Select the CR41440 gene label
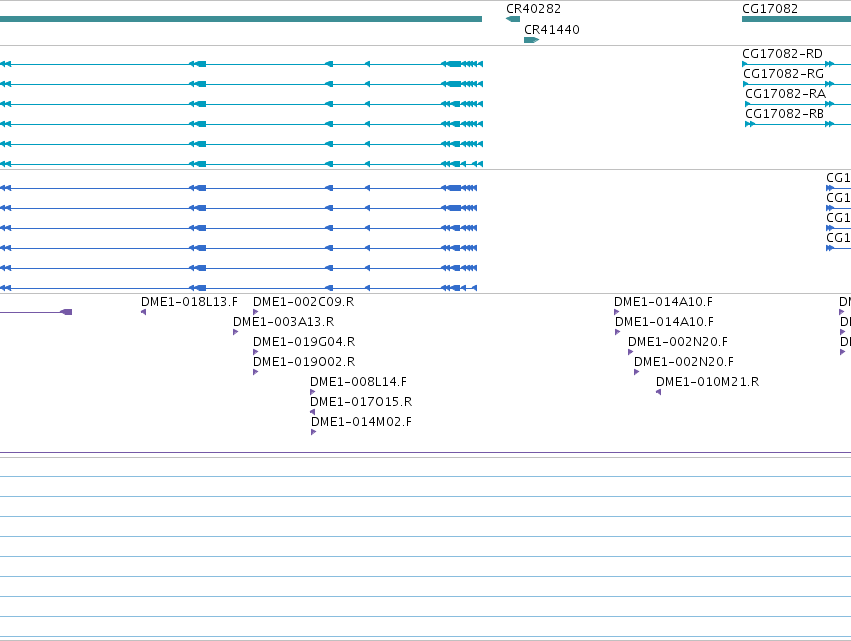851x641 pixels. click(x=551, y=30)
